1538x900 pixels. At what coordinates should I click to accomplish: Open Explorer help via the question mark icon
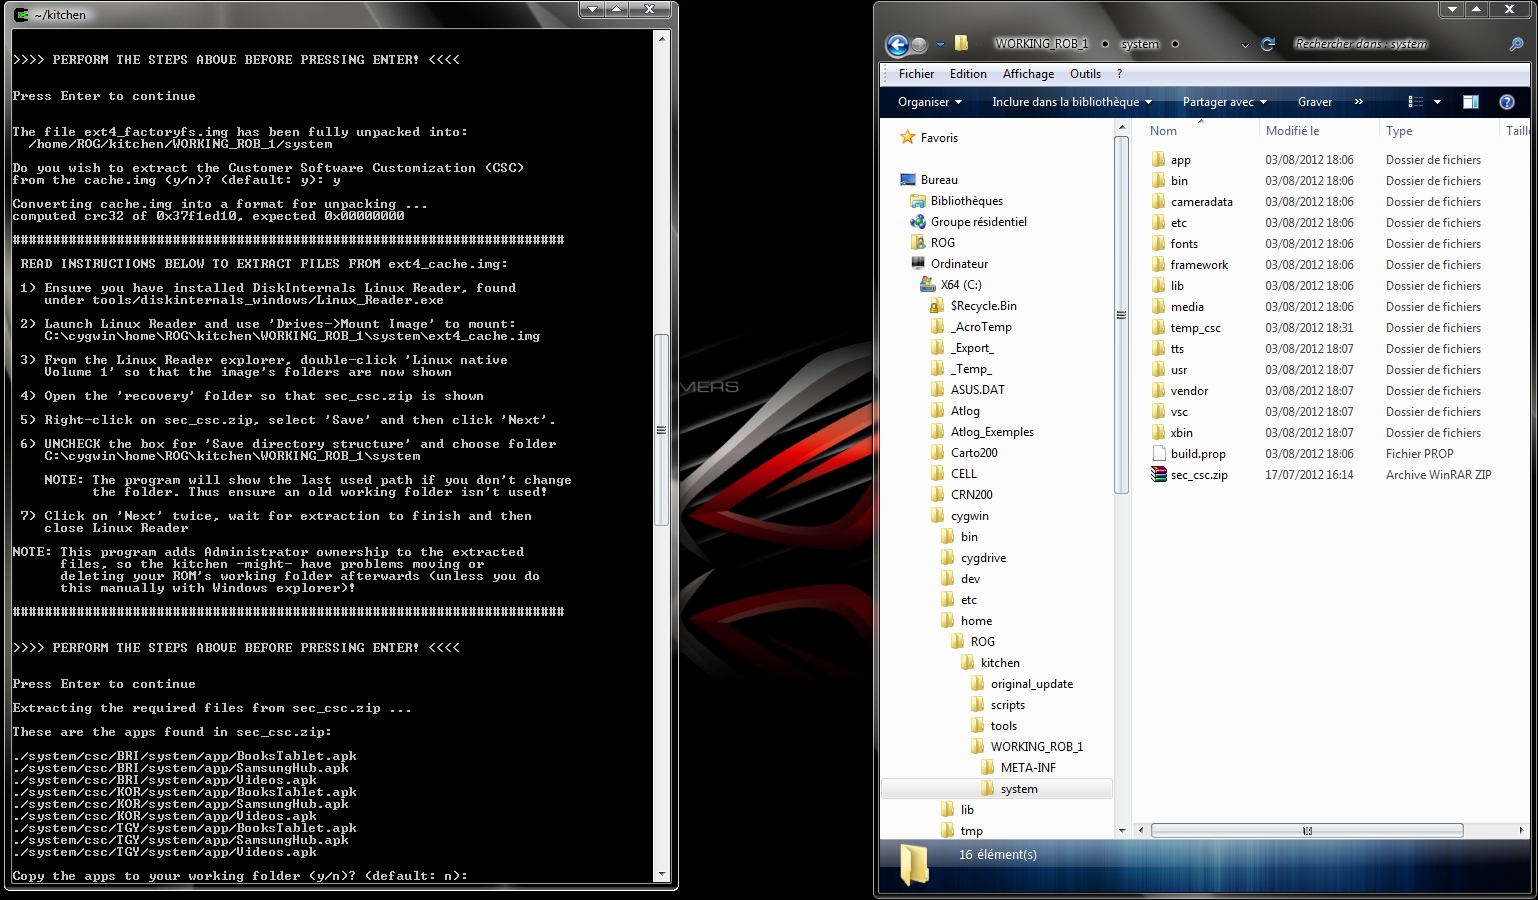(1506, 102)
